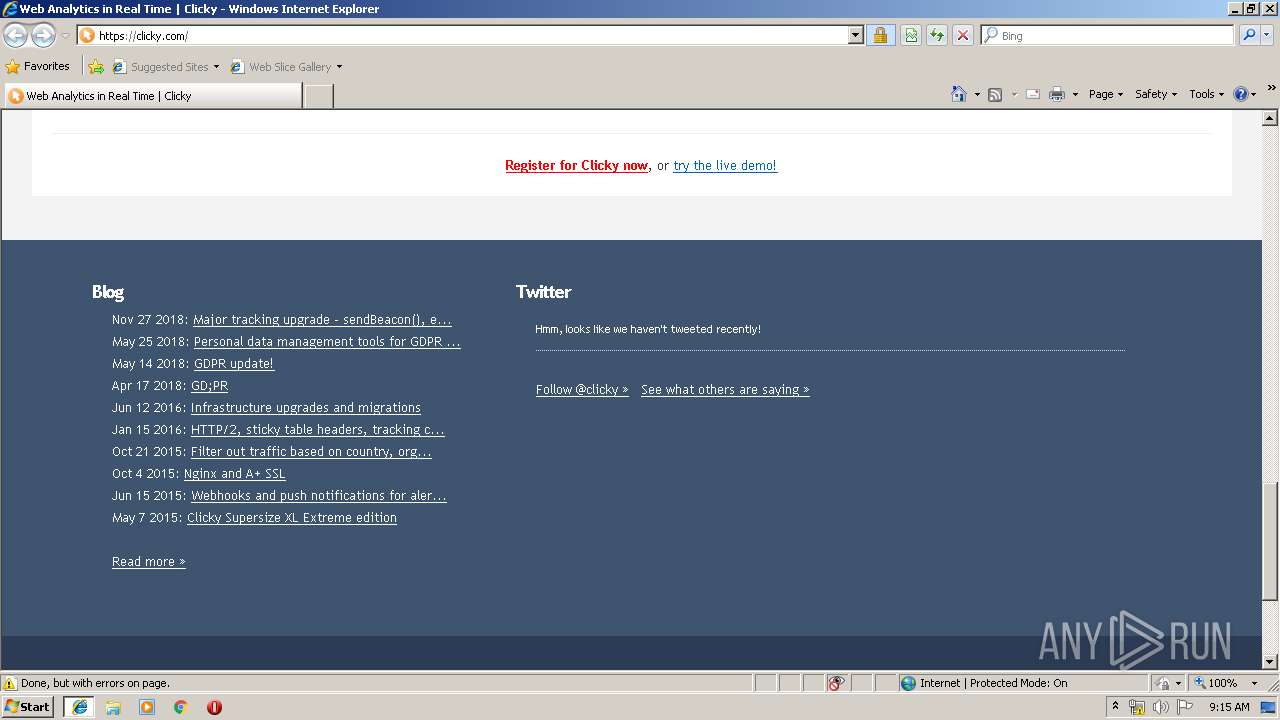Click See what others are saying link

pos(725,390)
